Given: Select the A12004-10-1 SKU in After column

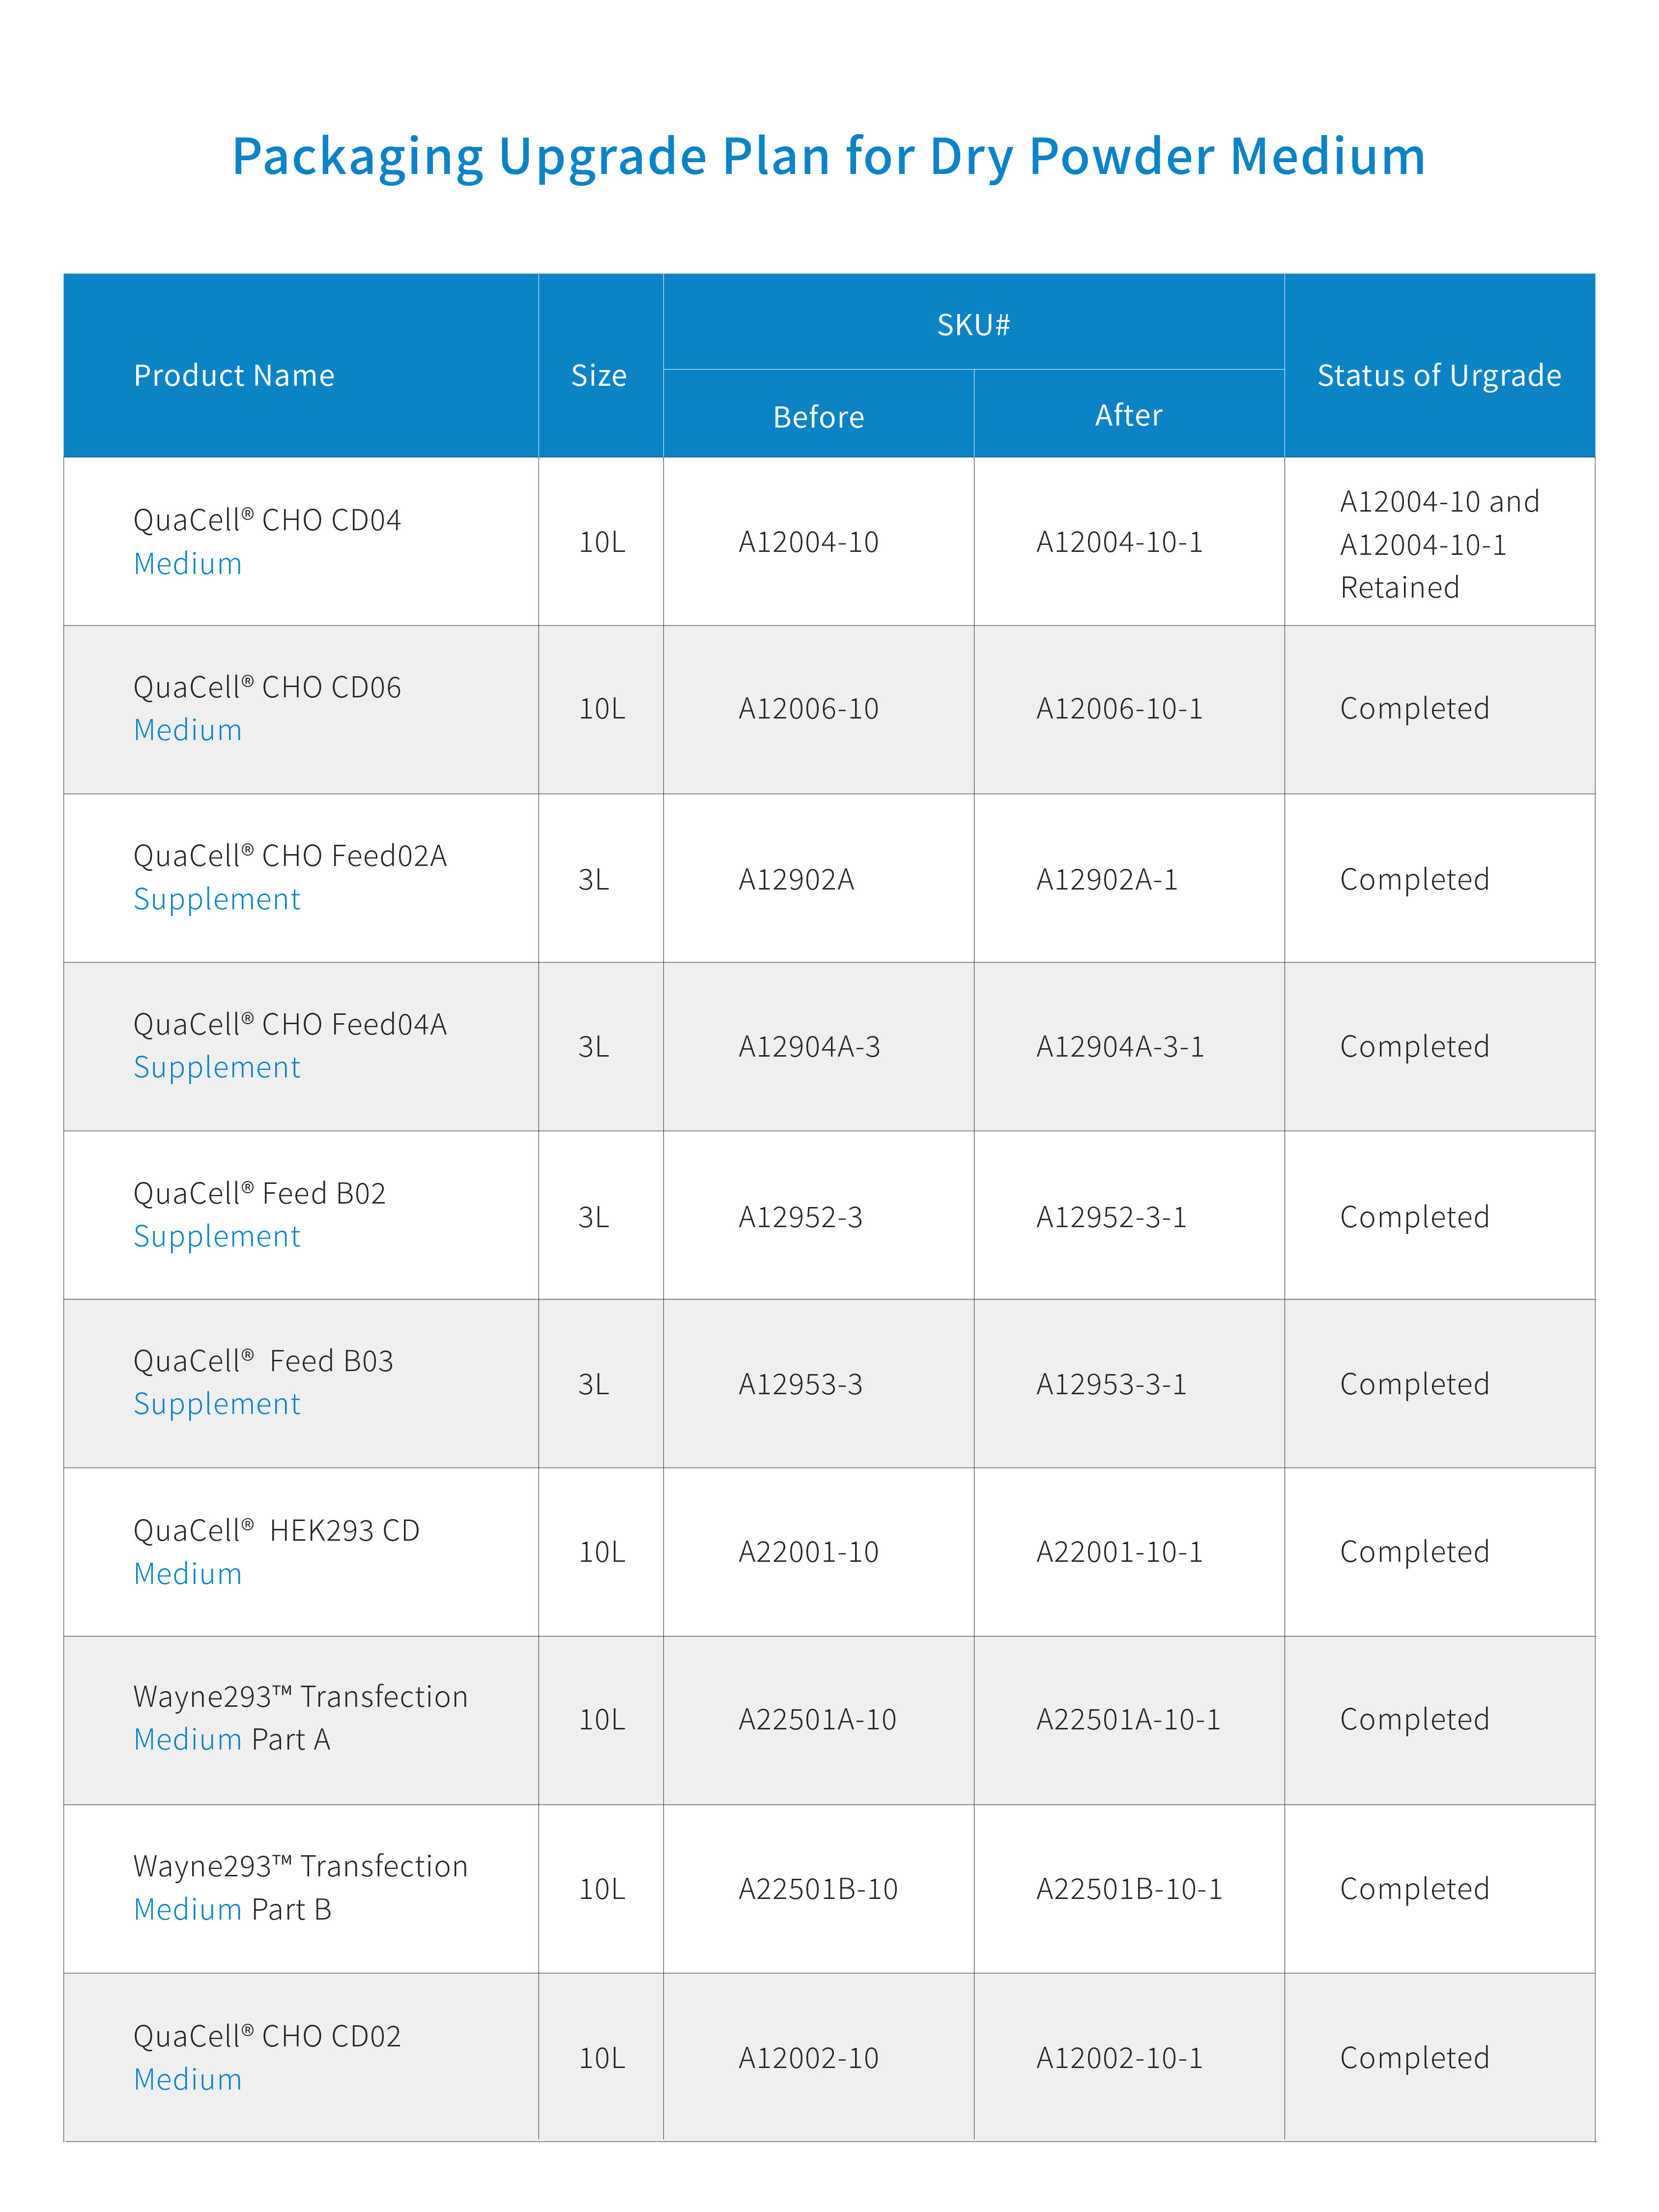Looking at the screenshot, I should (1119, 543).
